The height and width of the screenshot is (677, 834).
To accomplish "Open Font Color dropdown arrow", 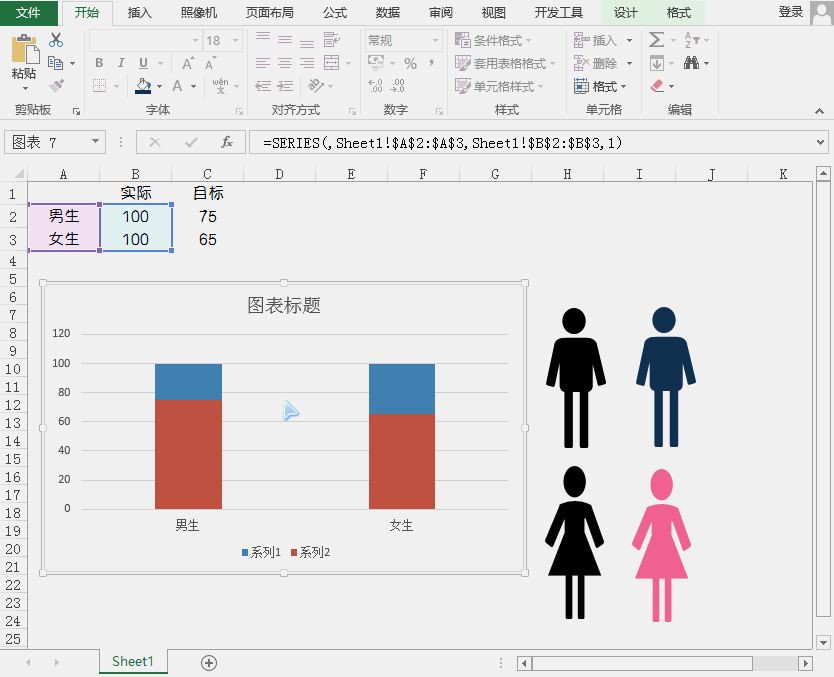I will (193, 86).
